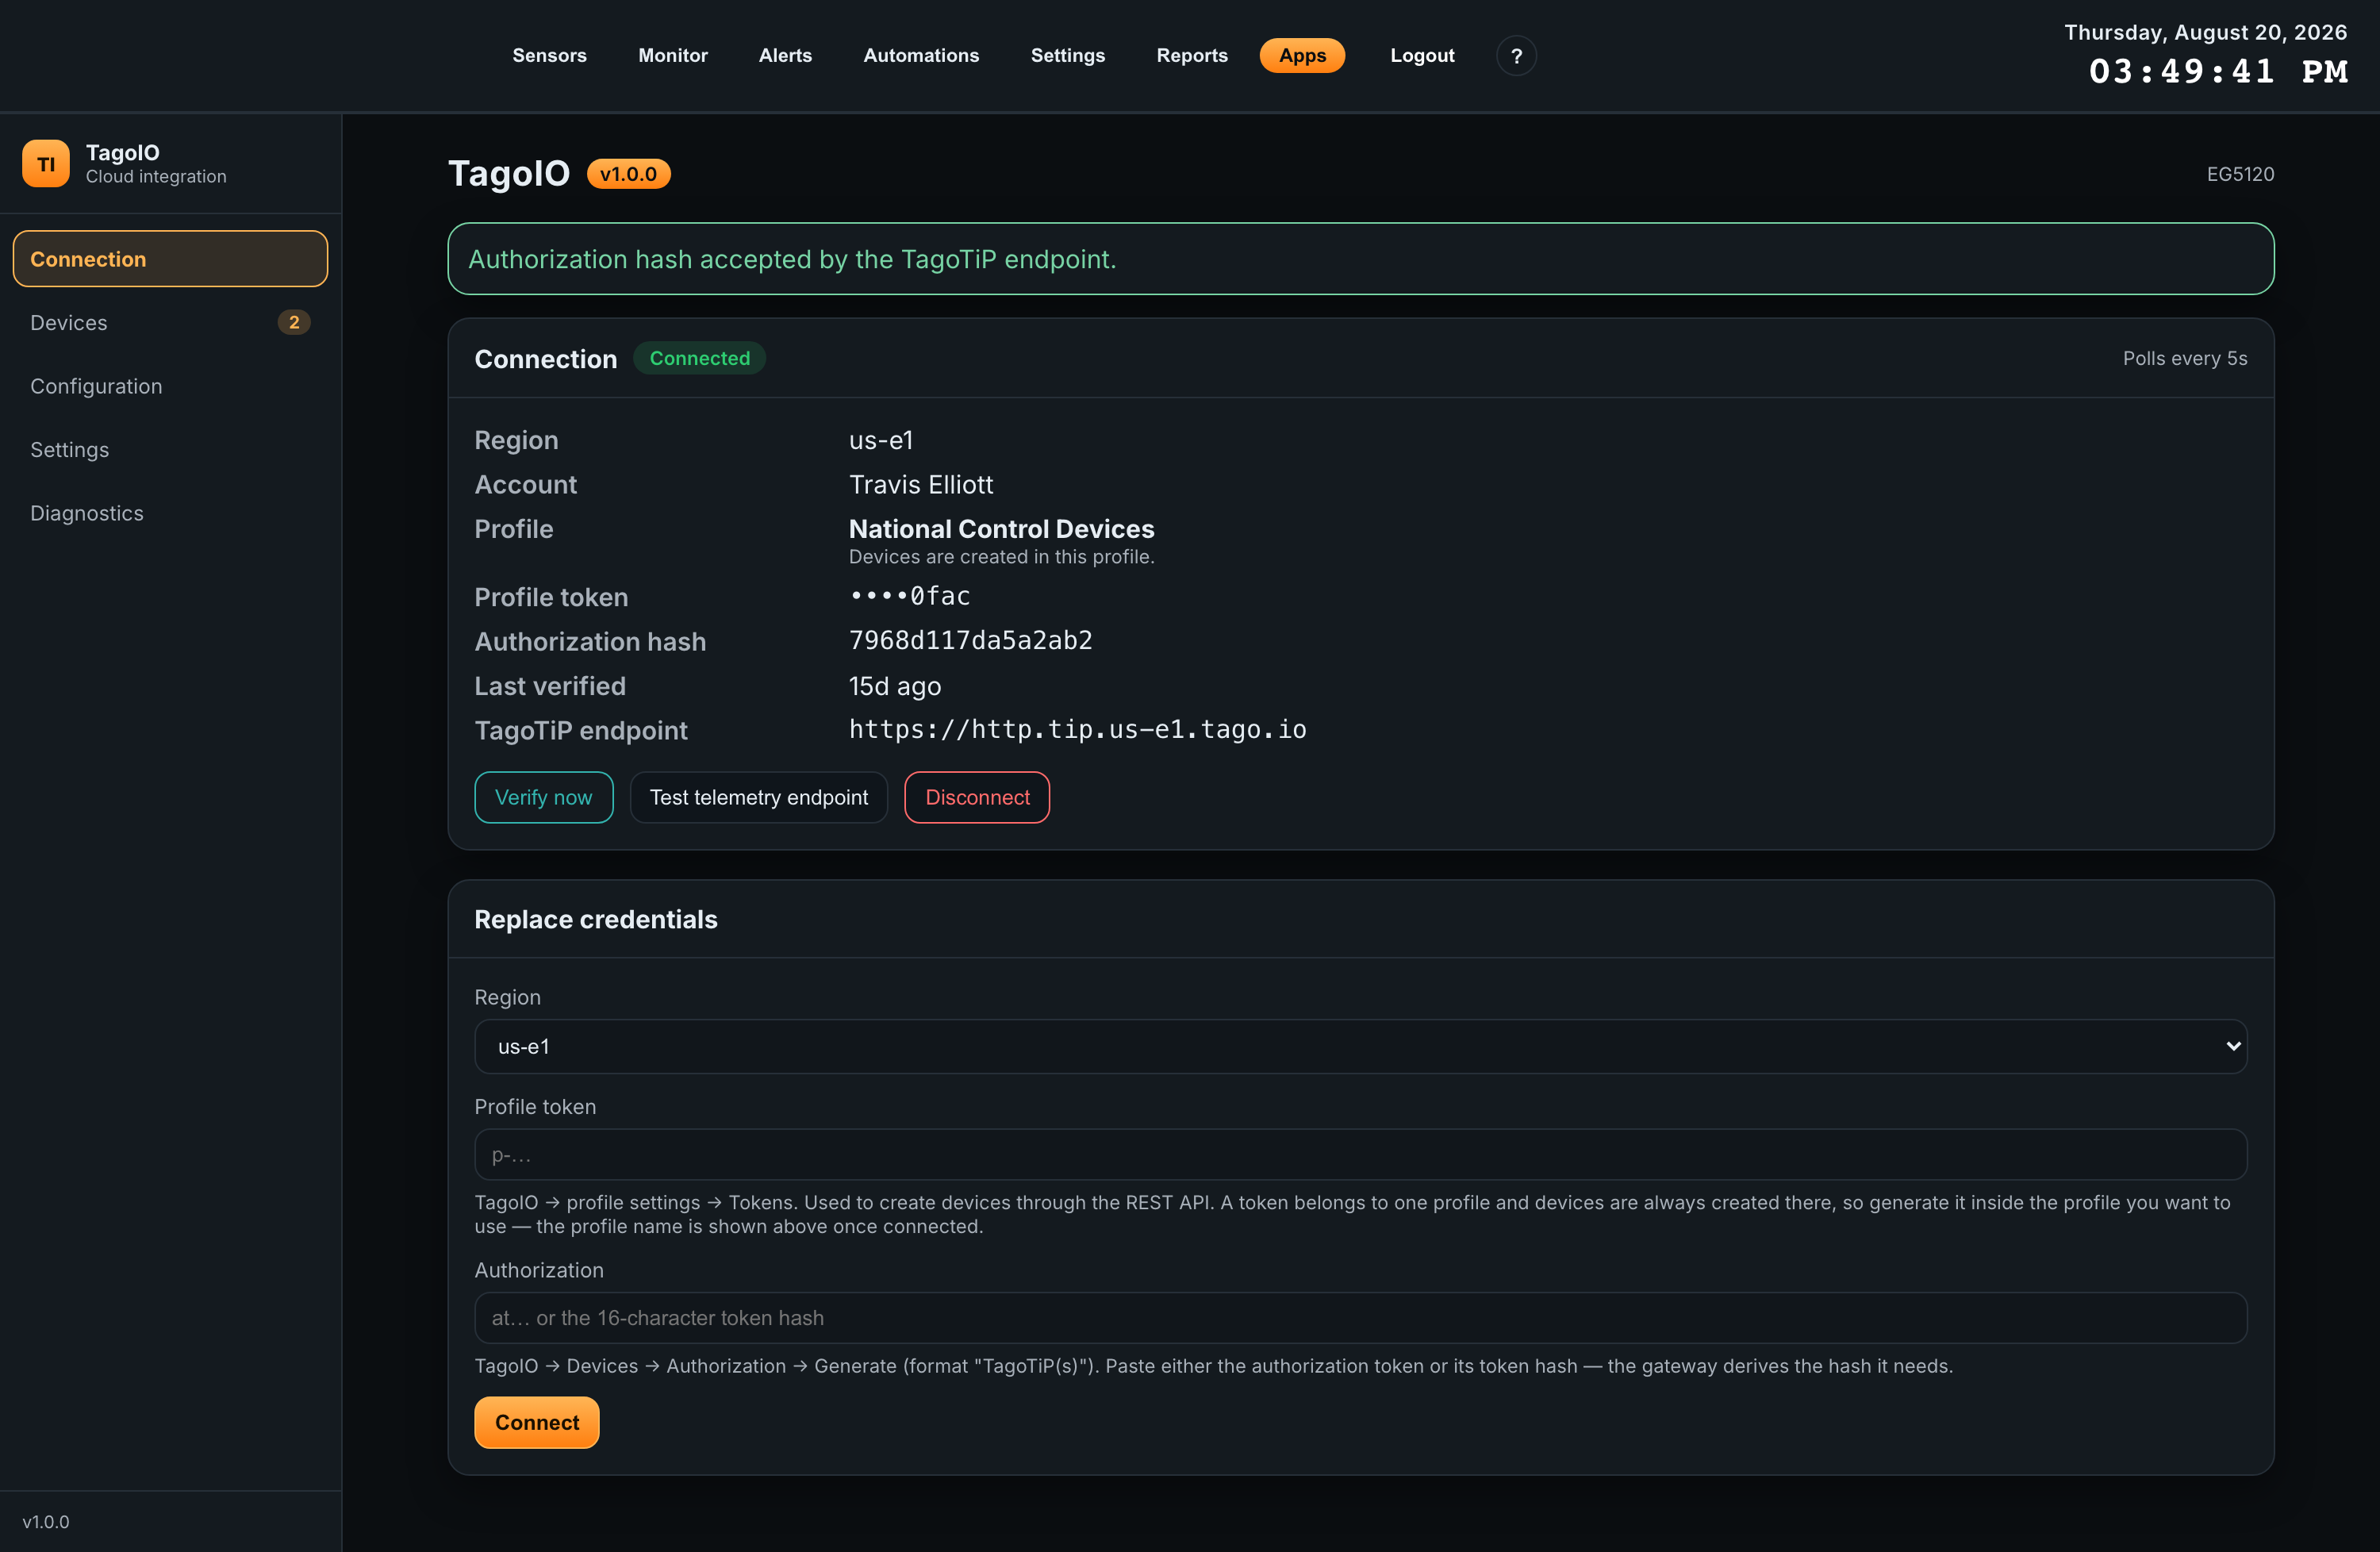The width and height of the screenshot is (2380, 1552).
Task: Click the v1.0.0 version badge
Action: tap(628, 174)
